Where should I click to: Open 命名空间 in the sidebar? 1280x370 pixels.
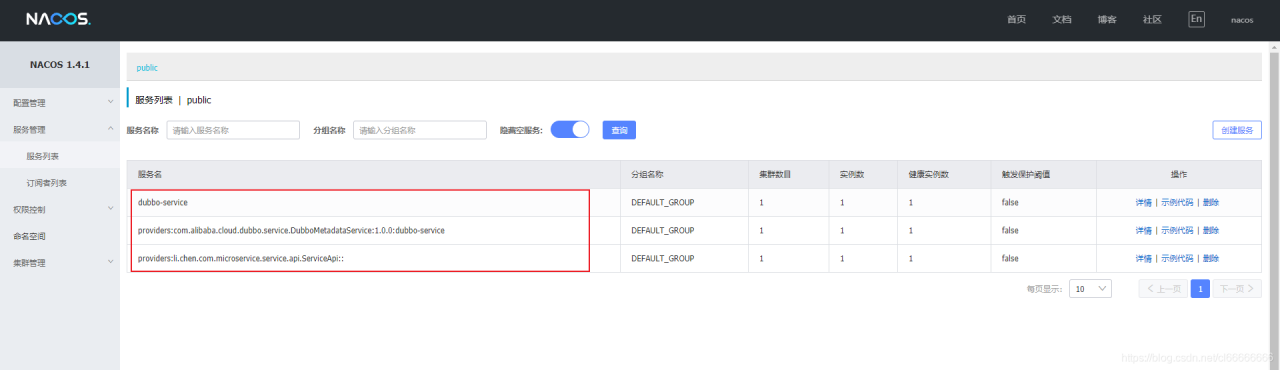29,237
